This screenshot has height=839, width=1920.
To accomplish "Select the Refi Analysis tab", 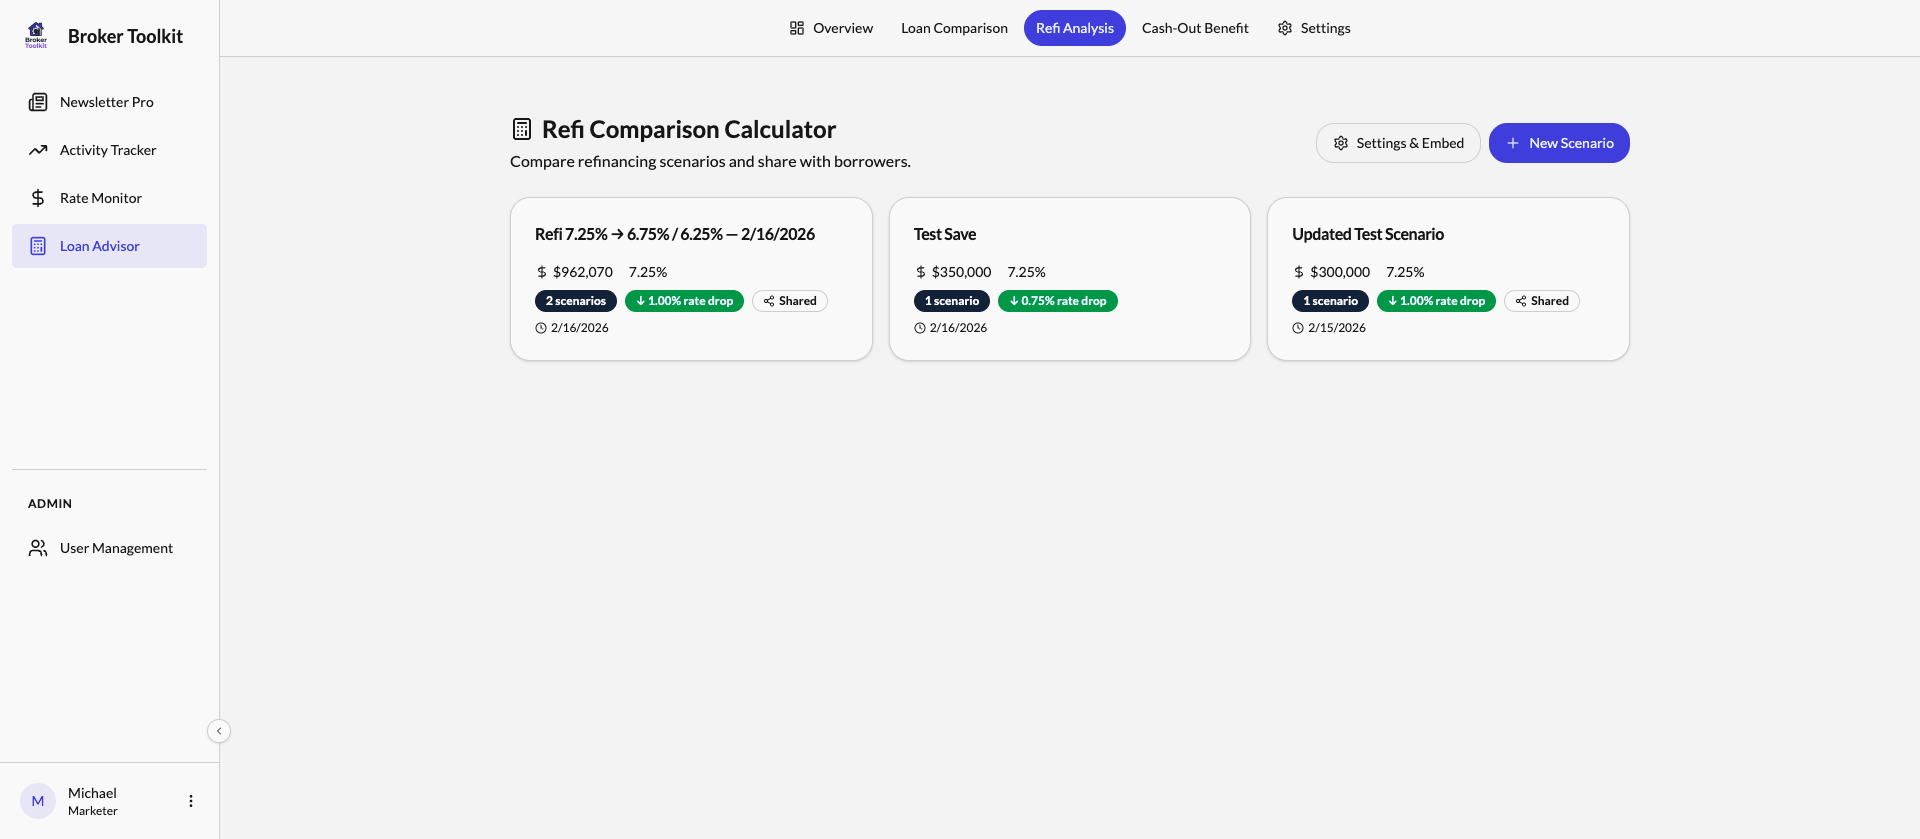I will [x=1075, y=28].
